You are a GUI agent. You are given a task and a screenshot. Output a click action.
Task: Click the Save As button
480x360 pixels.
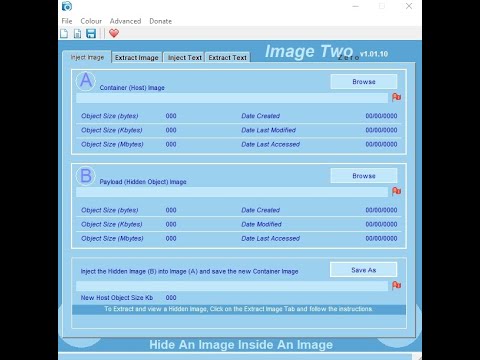[x=363, y=270]
